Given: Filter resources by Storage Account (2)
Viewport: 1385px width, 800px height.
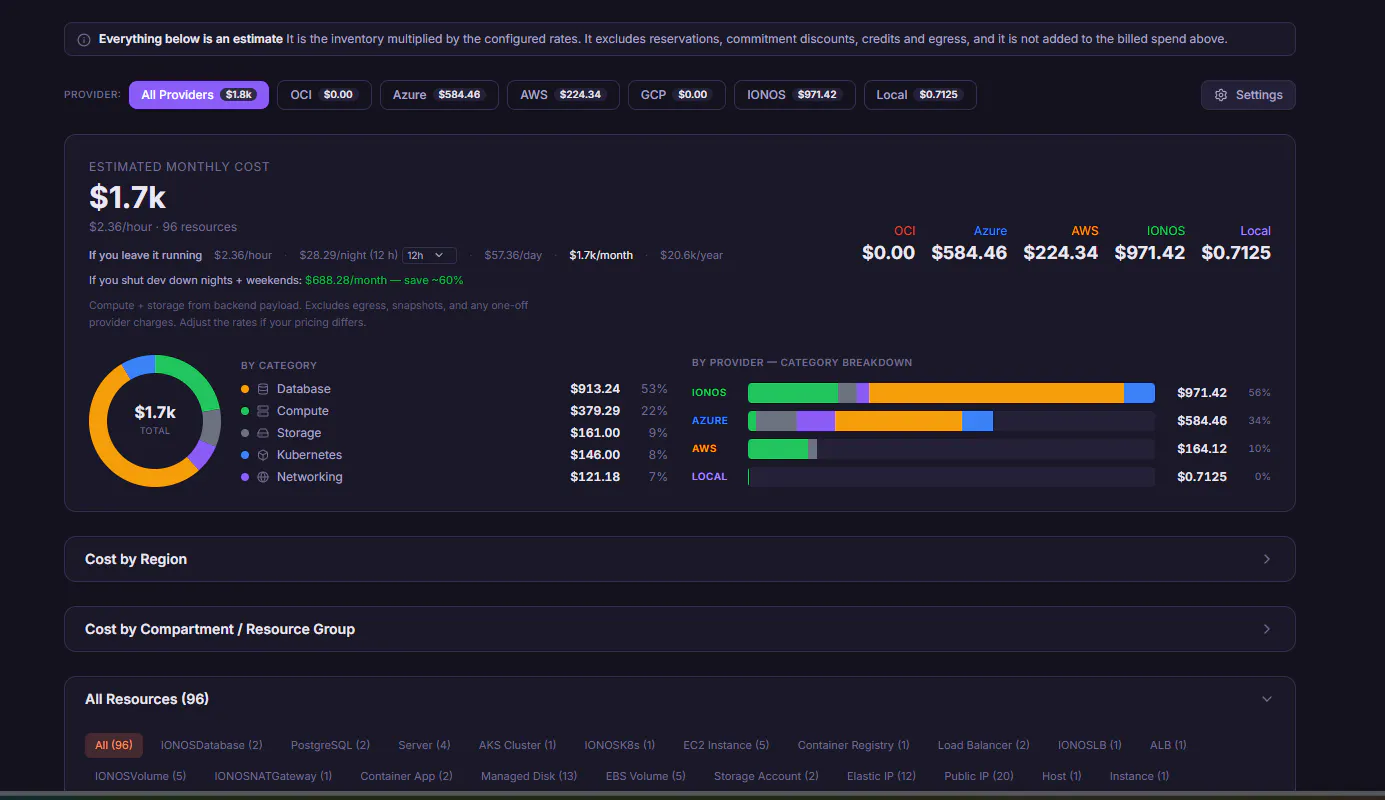Looking at the screenshot, I should tap(767, 776).
